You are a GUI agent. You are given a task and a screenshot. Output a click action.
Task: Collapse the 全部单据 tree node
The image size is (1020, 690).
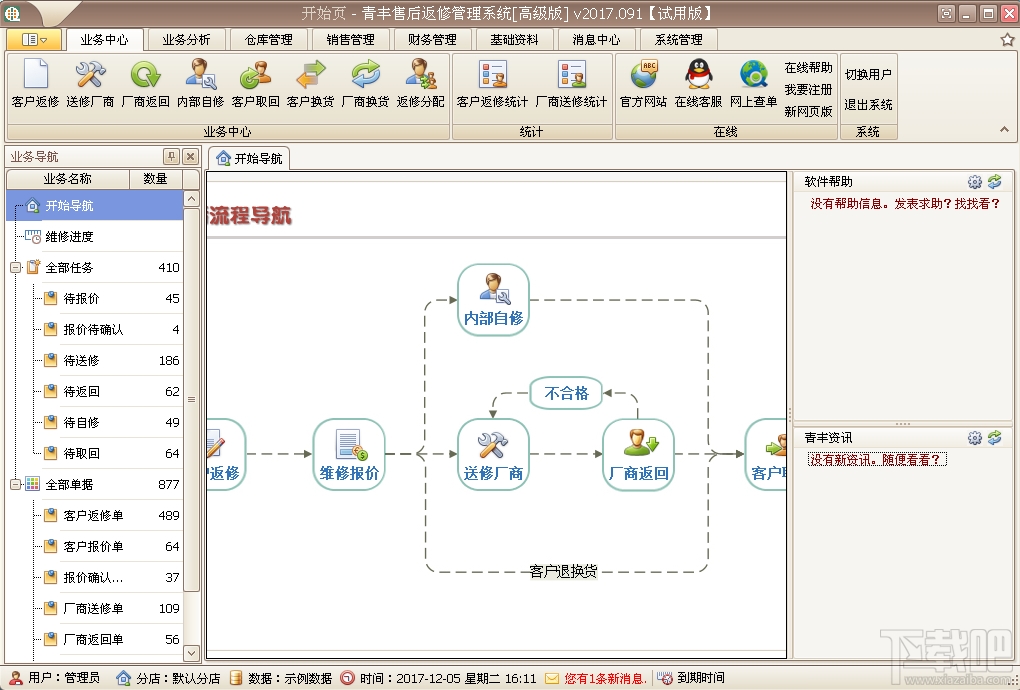[16, 484]
